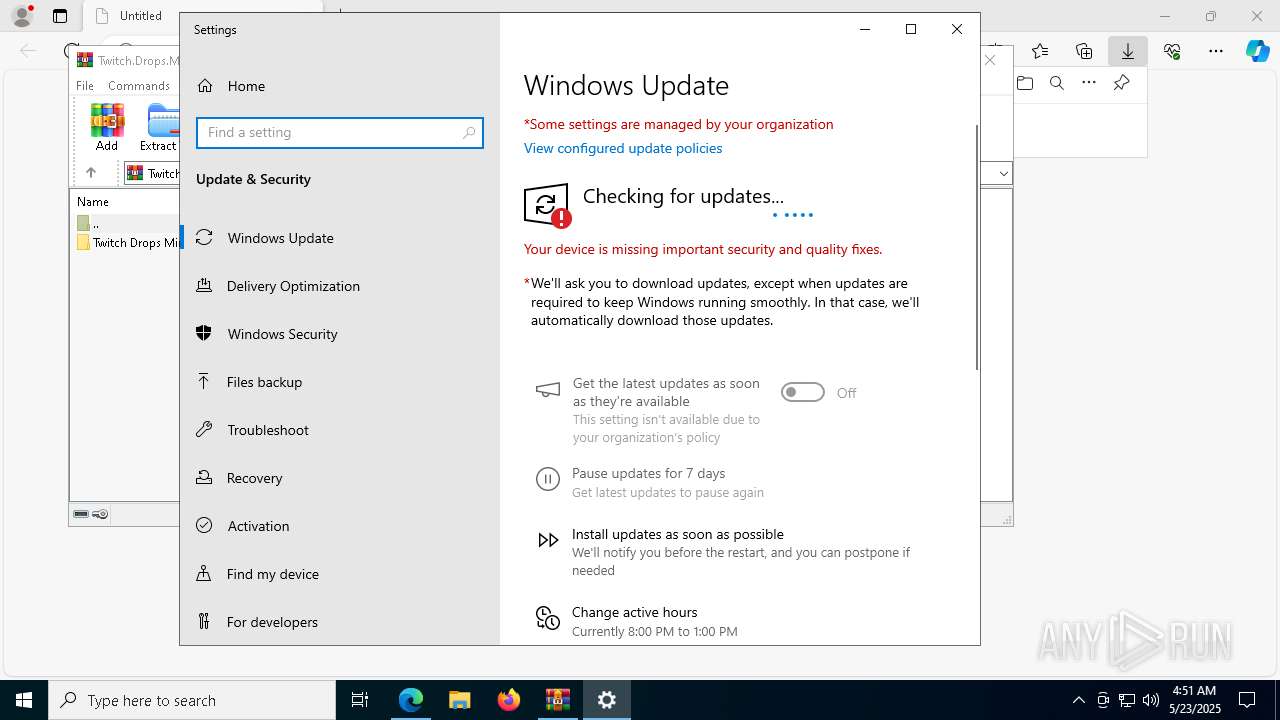Image resolution: width=1280 pixels, height=720 pixels.
Task: Click the magnifier icon in Find a setting box
Action: [469, 133]
